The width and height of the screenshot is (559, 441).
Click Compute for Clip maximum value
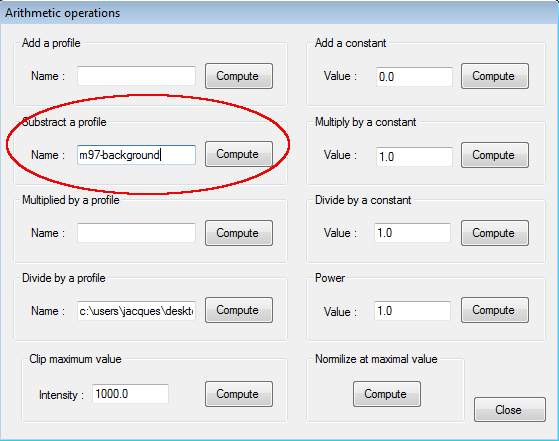pos(239,394)
